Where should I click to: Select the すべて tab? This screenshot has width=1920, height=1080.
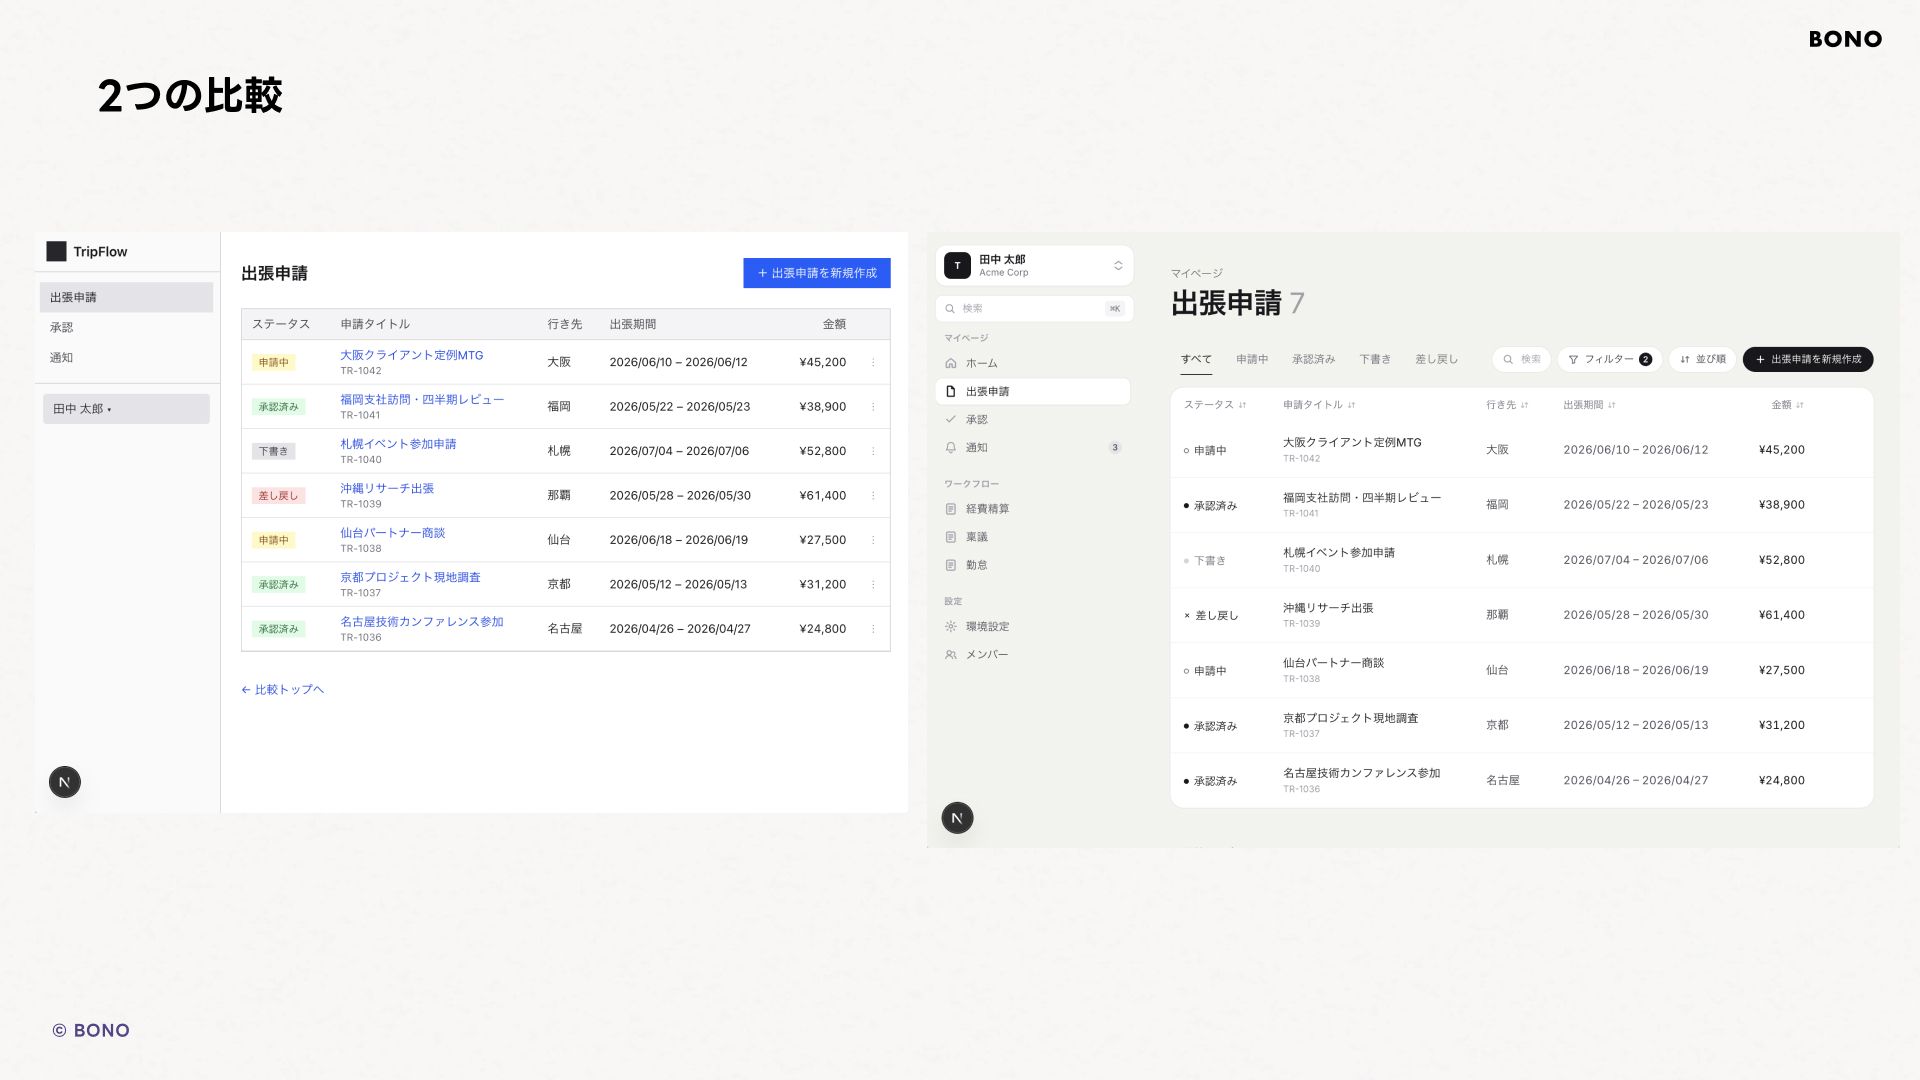click(x=1196, y=359)
